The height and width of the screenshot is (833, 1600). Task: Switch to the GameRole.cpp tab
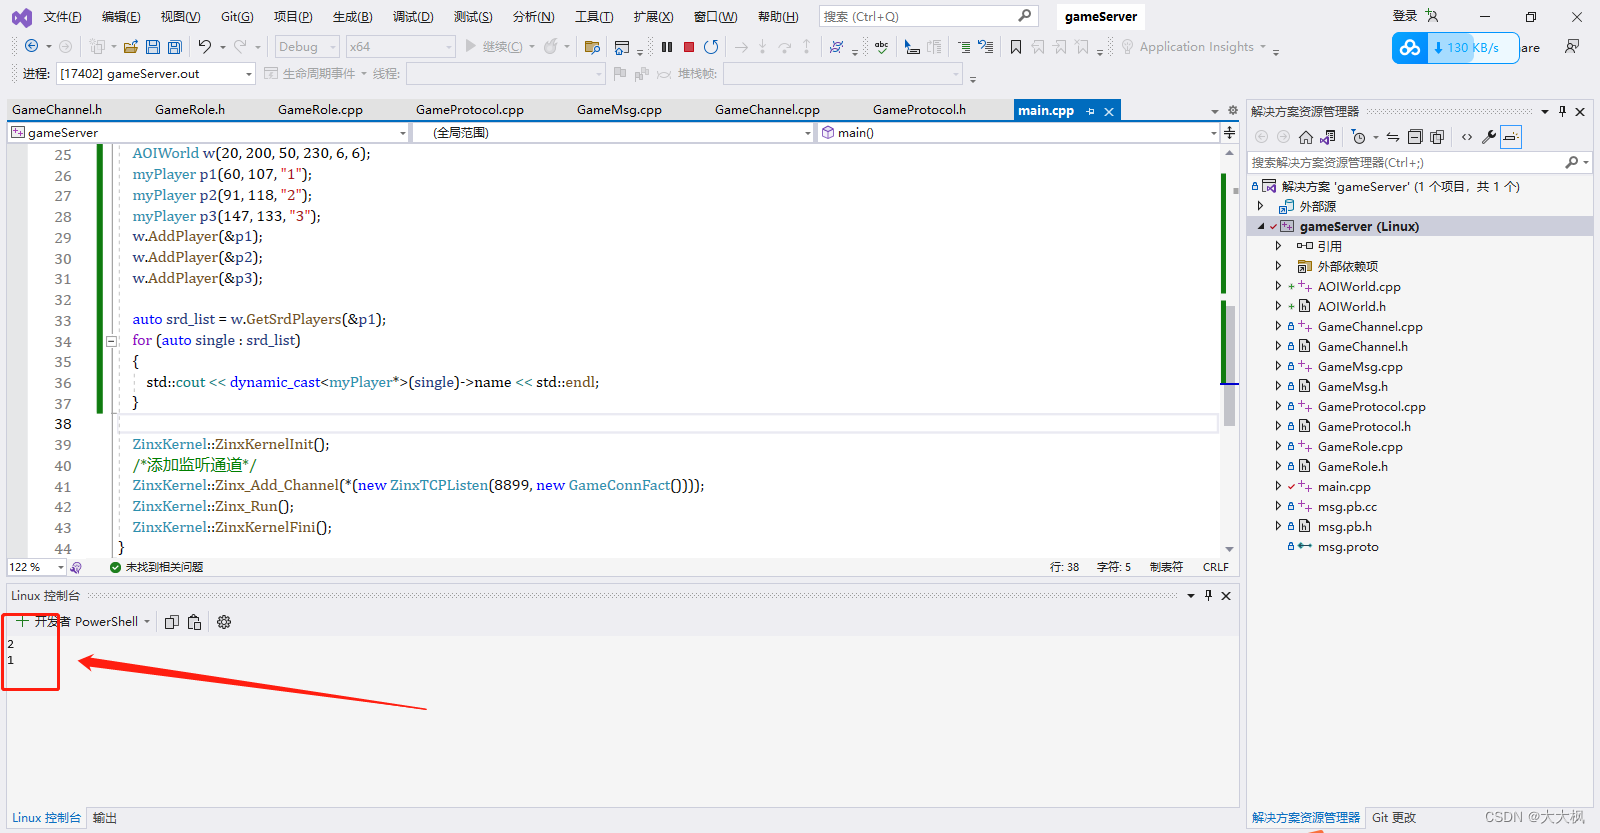320,110
